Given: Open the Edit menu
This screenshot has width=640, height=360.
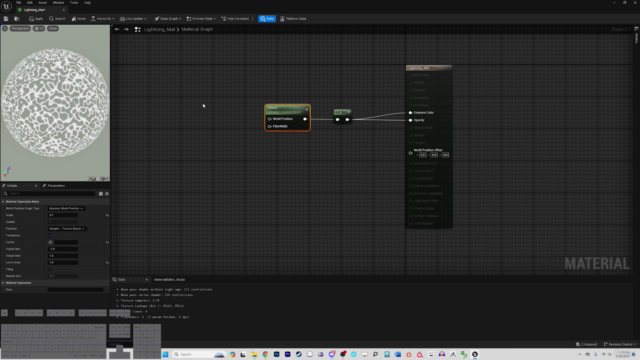Looking at the screenshot, I should point(30,2).
